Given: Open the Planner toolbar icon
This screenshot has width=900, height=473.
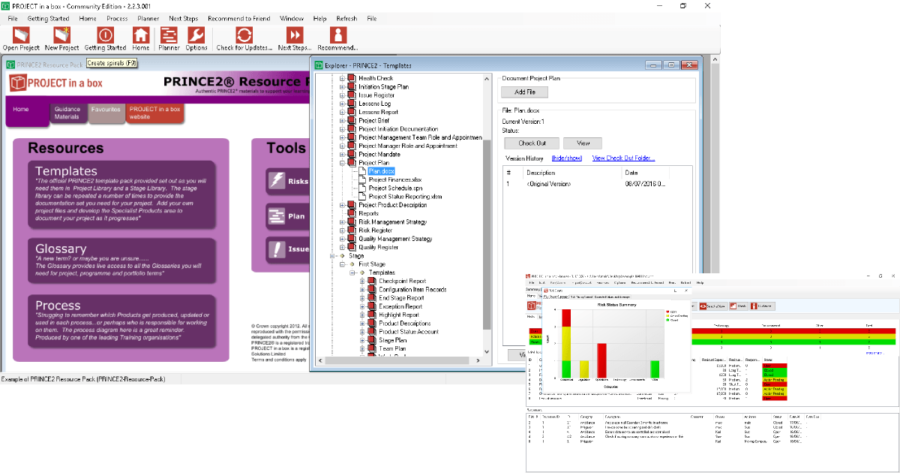Looking at the screenshot, I should point(169,35).
